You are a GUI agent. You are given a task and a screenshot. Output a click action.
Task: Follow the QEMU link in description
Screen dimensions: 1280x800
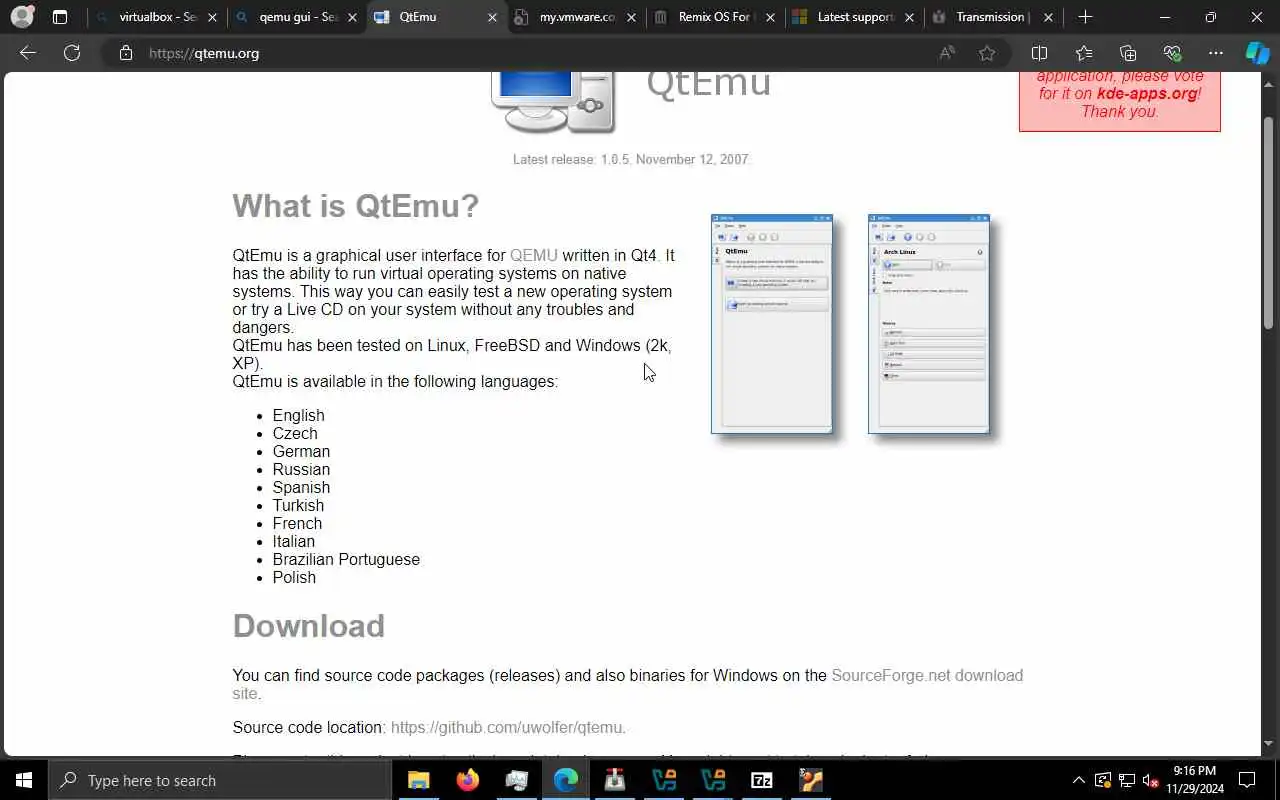pos(533,255)
